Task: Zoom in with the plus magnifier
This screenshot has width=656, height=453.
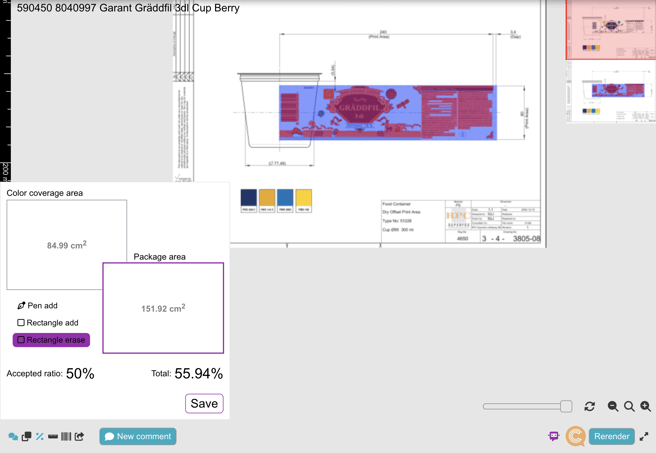Action: point(646,407)
